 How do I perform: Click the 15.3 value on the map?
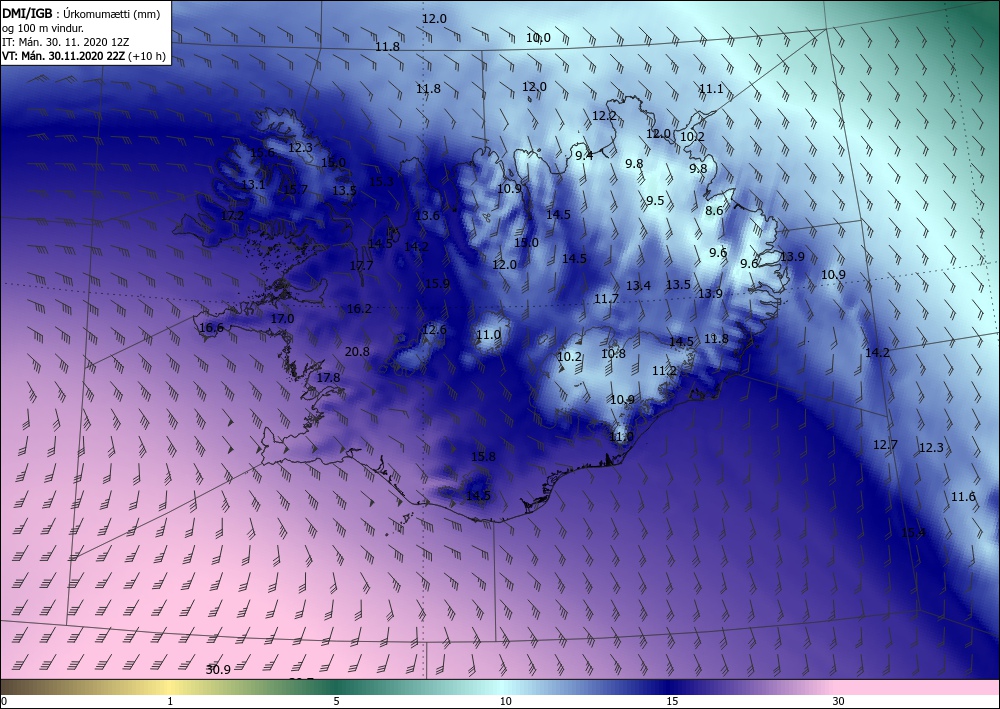pos(381,182)
